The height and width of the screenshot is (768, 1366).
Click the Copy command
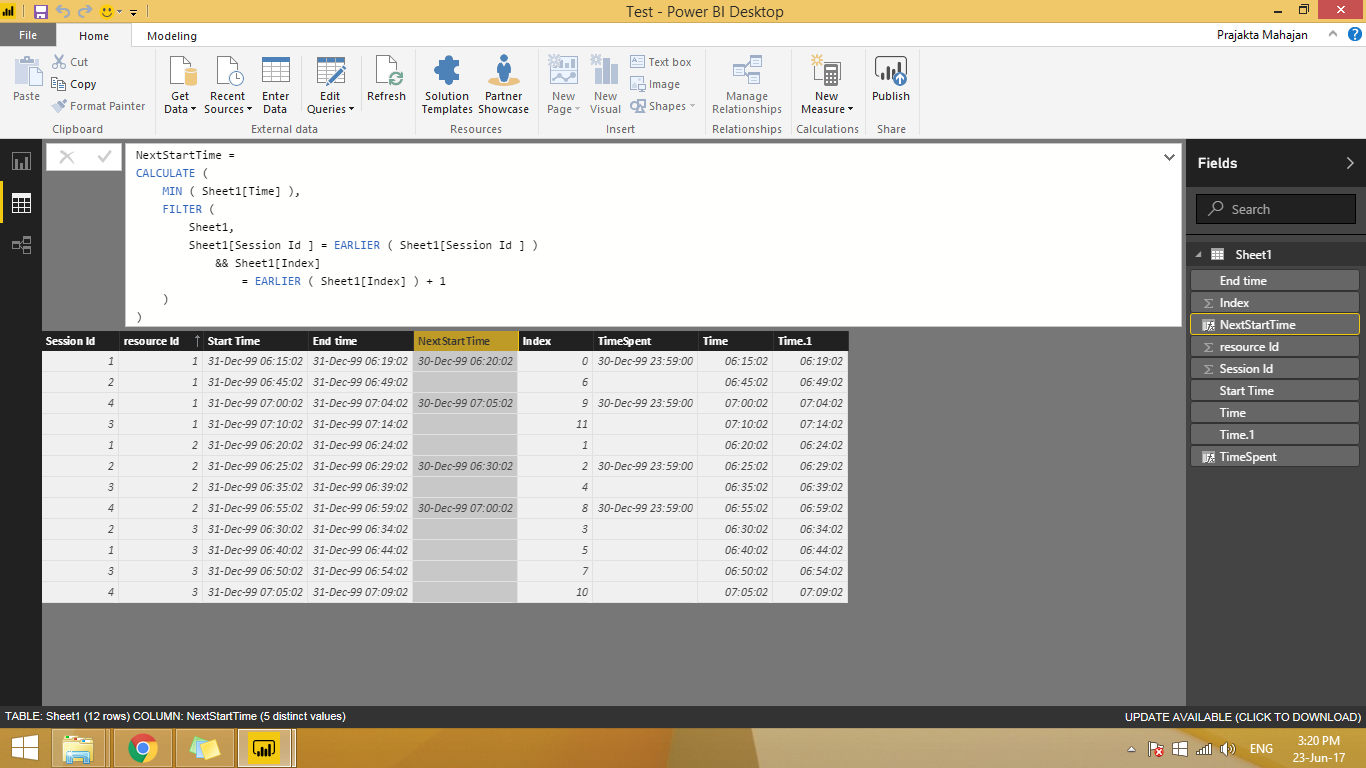(x=74, y=84)
